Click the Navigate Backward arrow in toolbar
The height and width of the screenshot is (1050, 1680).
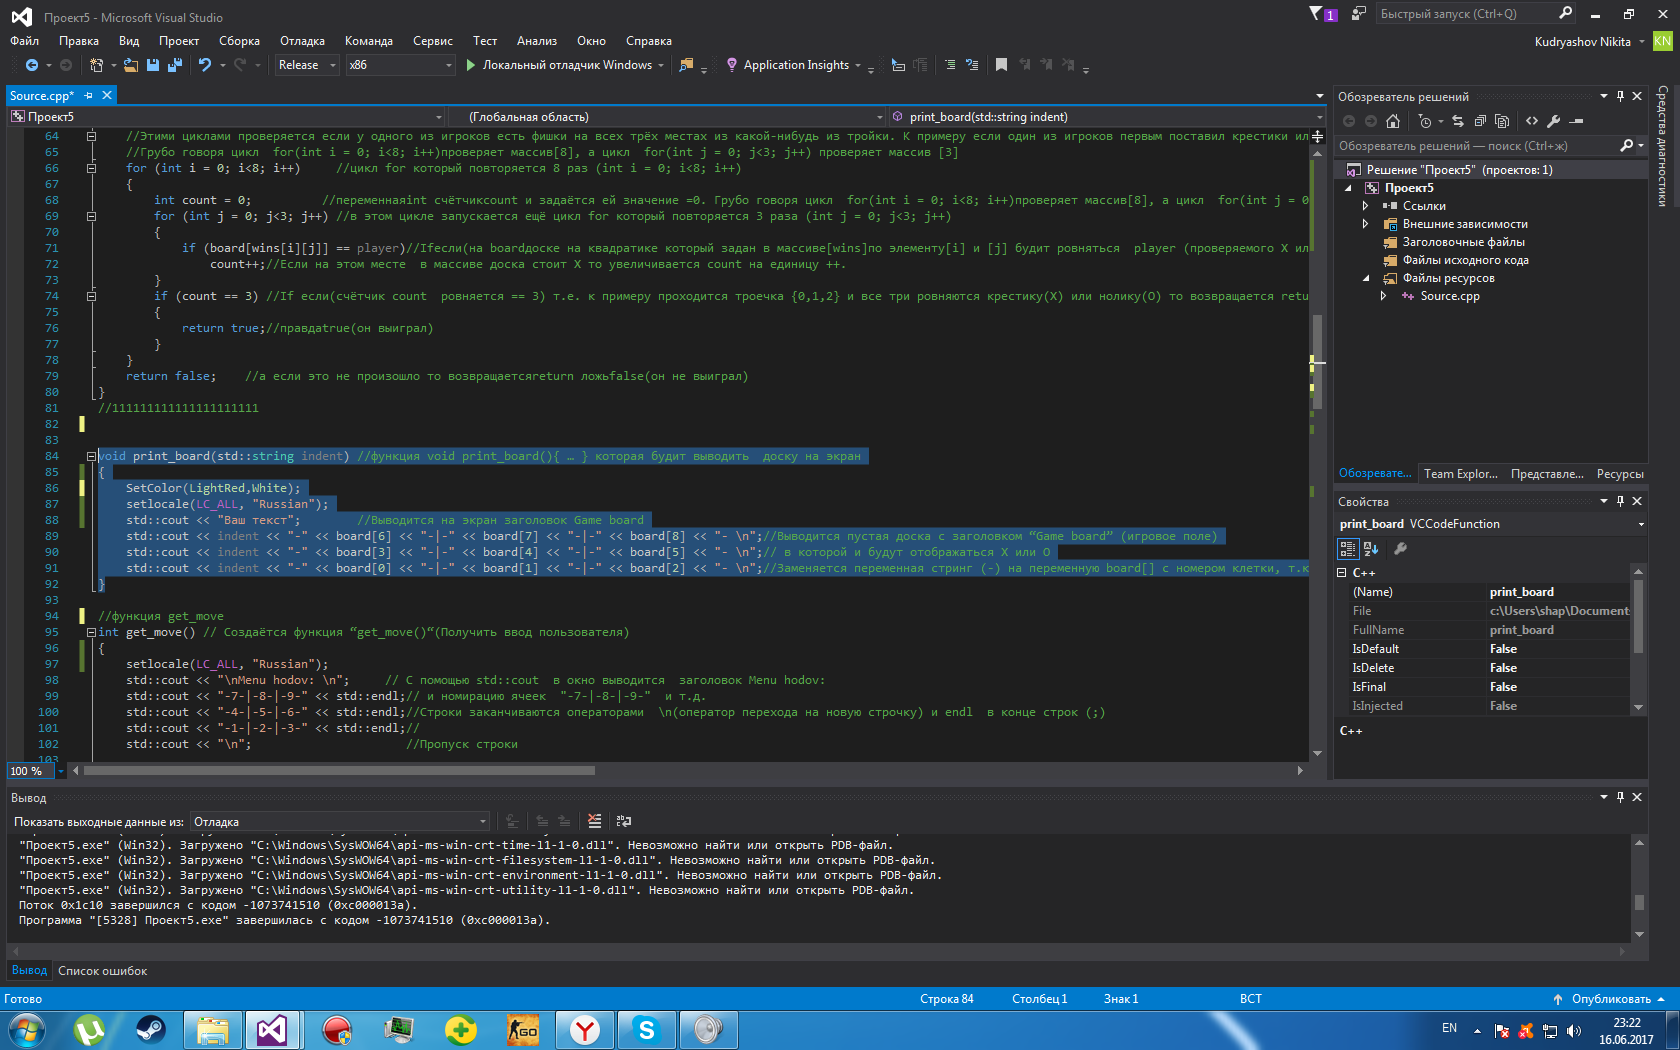32,65
